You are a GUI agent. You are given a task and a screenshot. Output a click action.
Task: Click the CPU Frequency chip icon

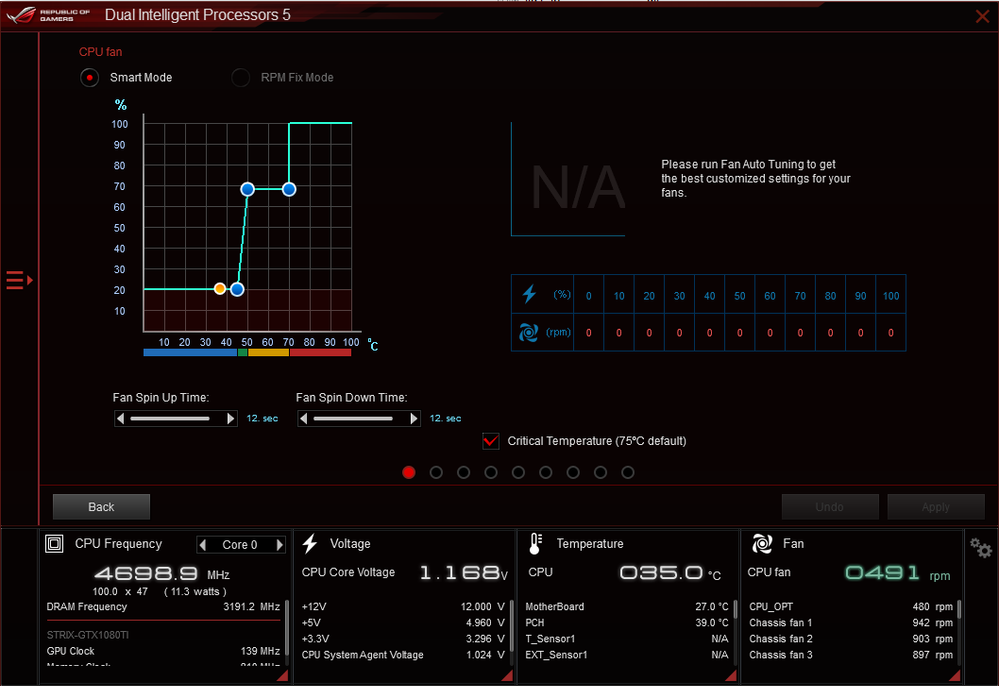pos(54,543)
